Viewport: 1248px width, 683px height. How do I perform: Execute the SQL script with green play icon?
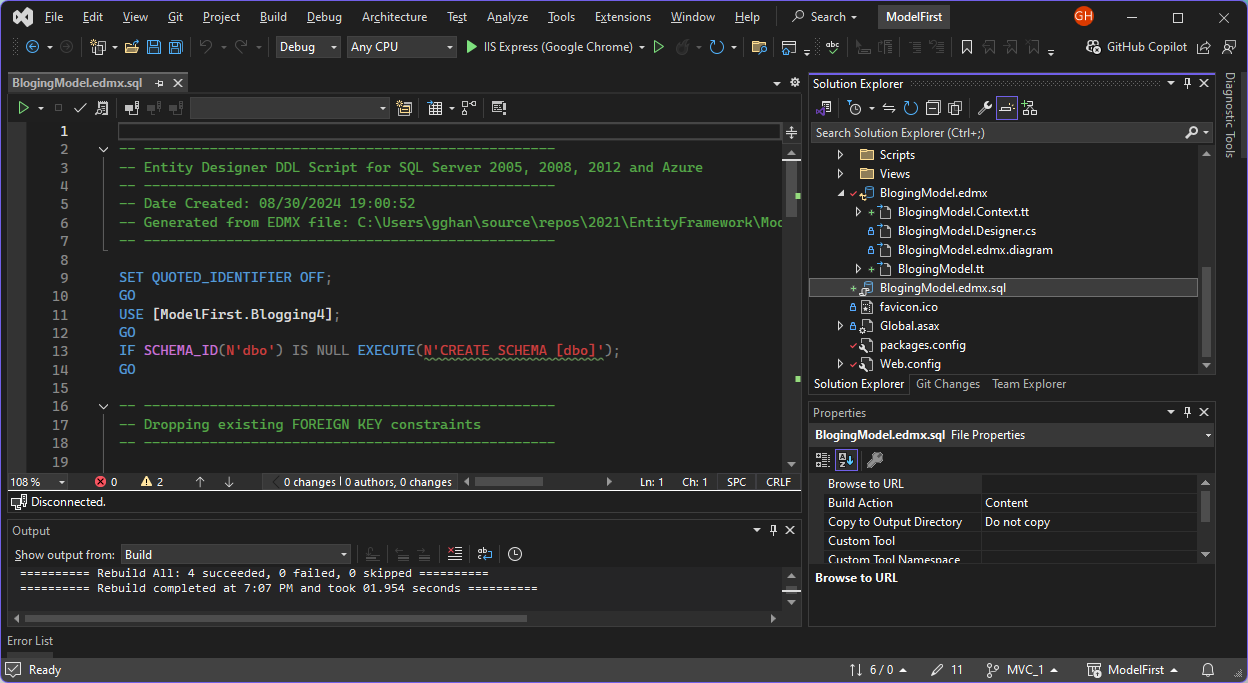click(x=24, y=108)
